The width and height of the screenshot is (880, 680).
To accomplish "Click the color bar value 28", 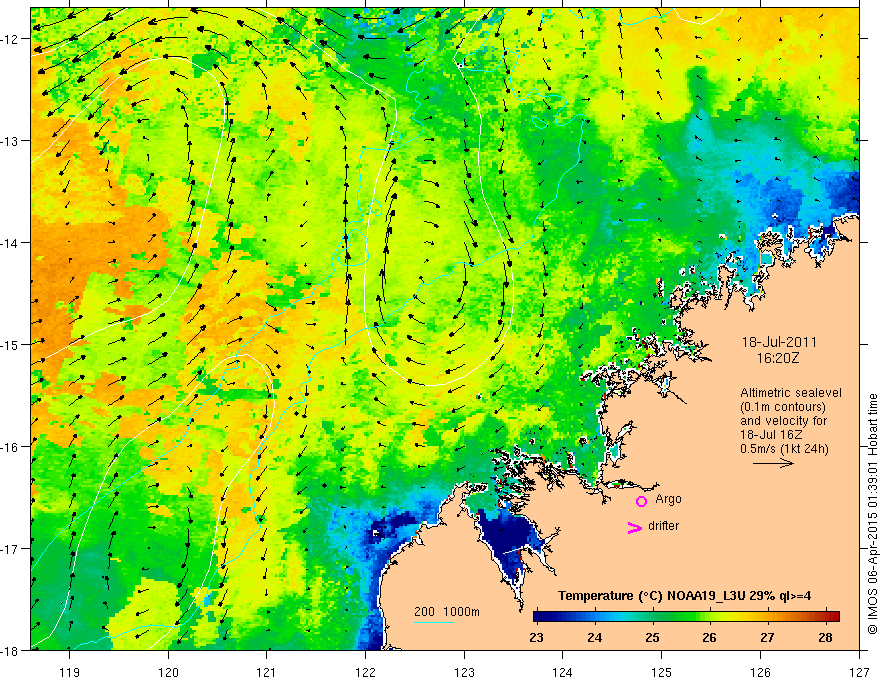I will [x=825, y=637].
